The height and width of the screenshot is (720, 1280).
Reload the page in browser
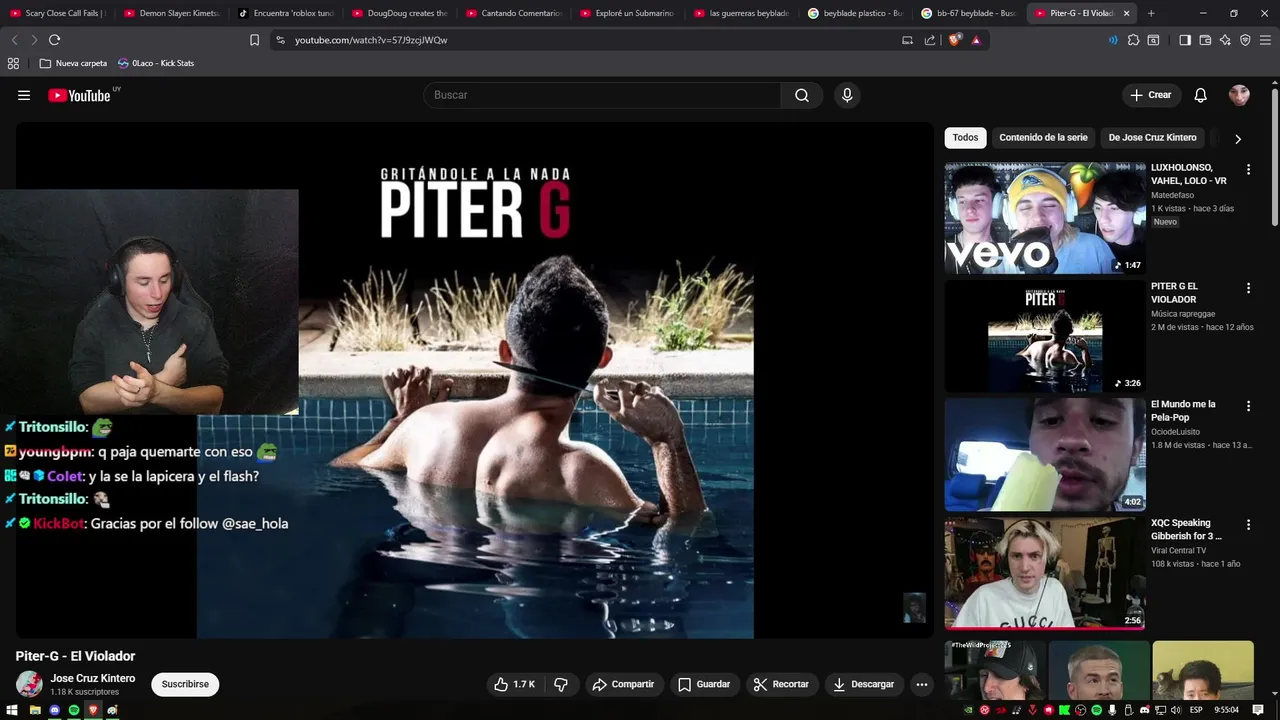click(x=54, y=40)
